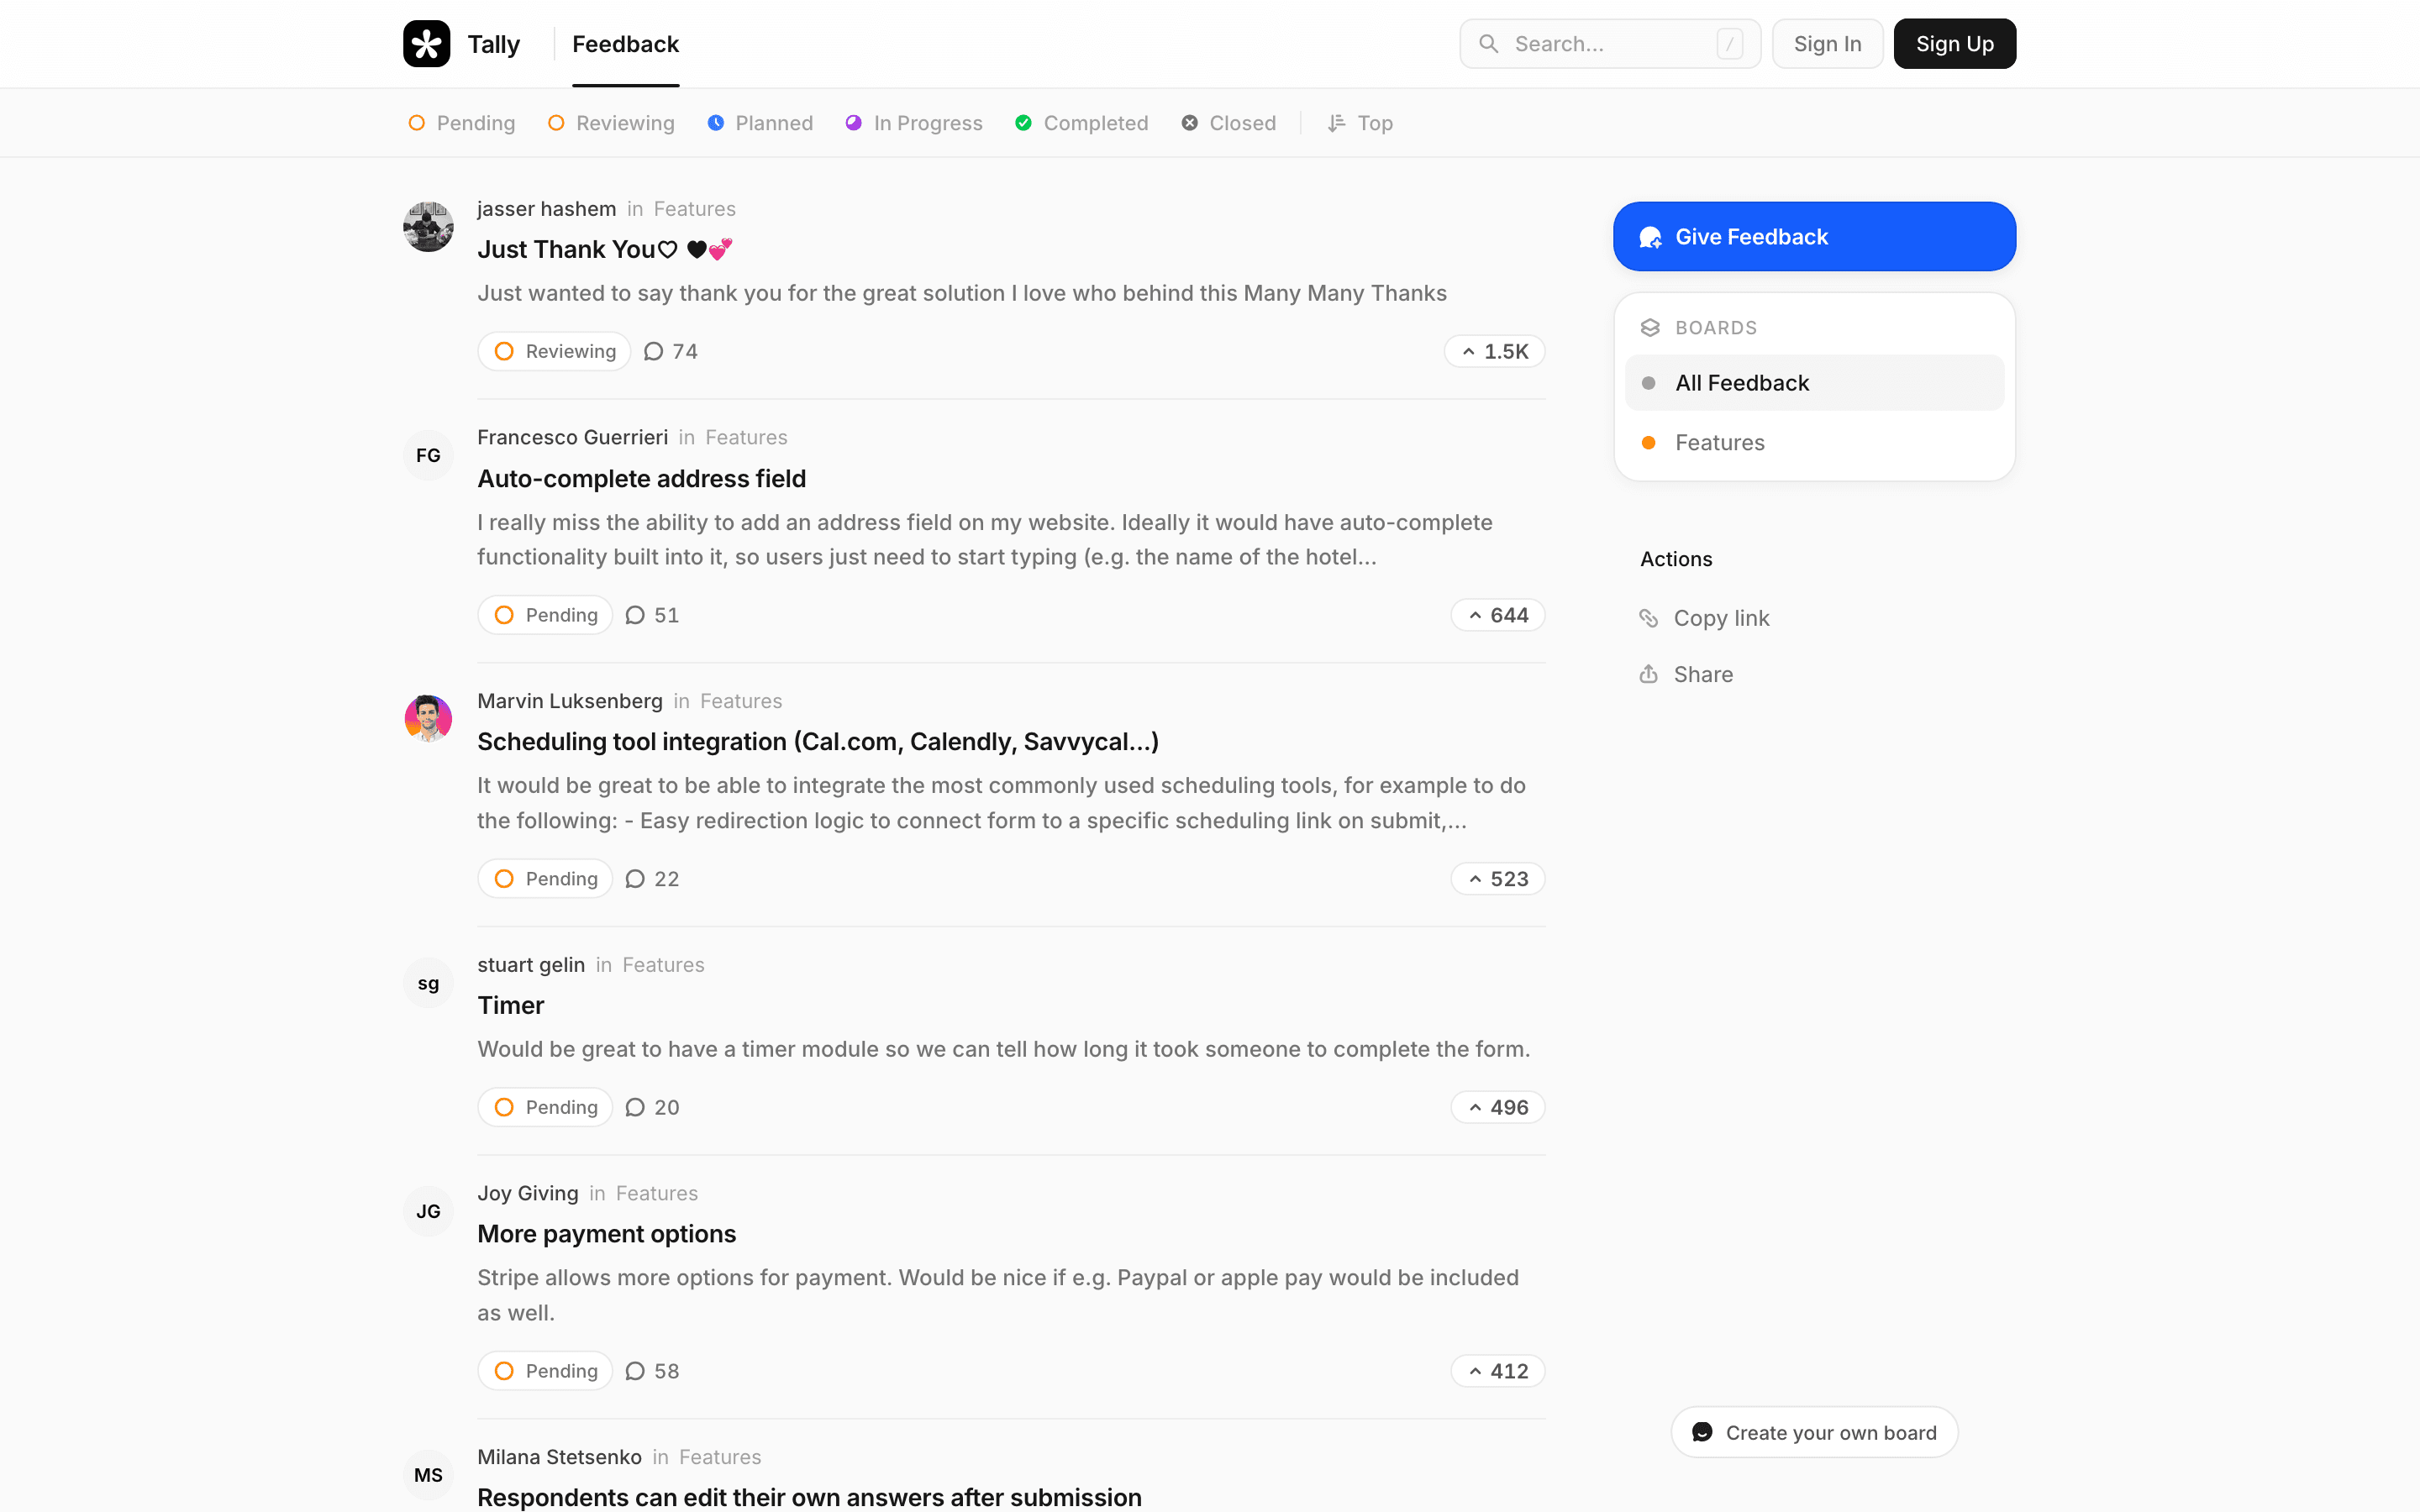
Task: Click the Tally brand name text
Action: (494, 44)
